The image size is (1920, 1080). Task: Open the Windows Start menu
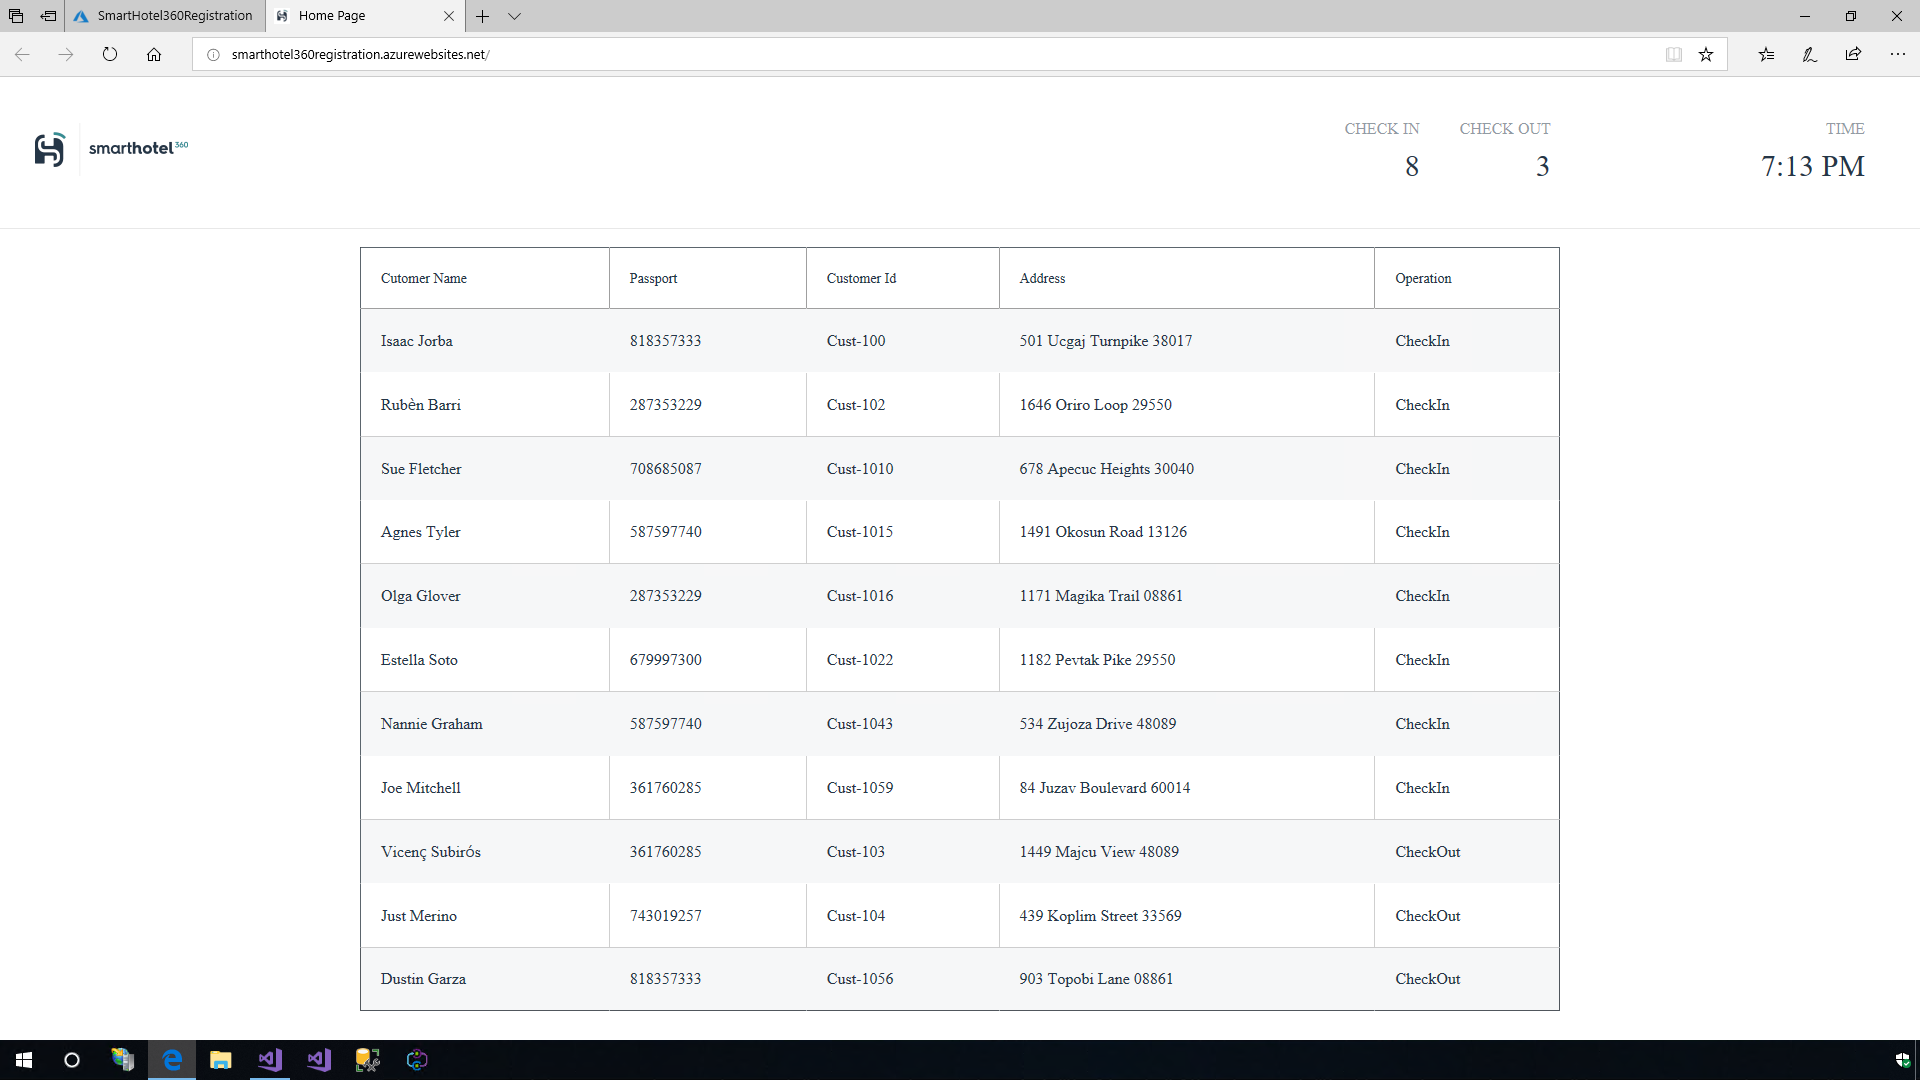point(24,1060)
